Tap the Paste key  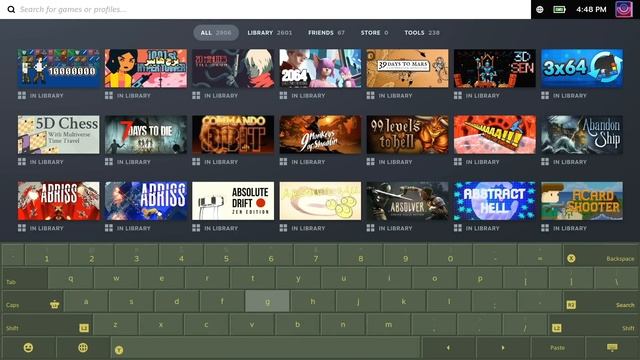(x=557, y=348)
